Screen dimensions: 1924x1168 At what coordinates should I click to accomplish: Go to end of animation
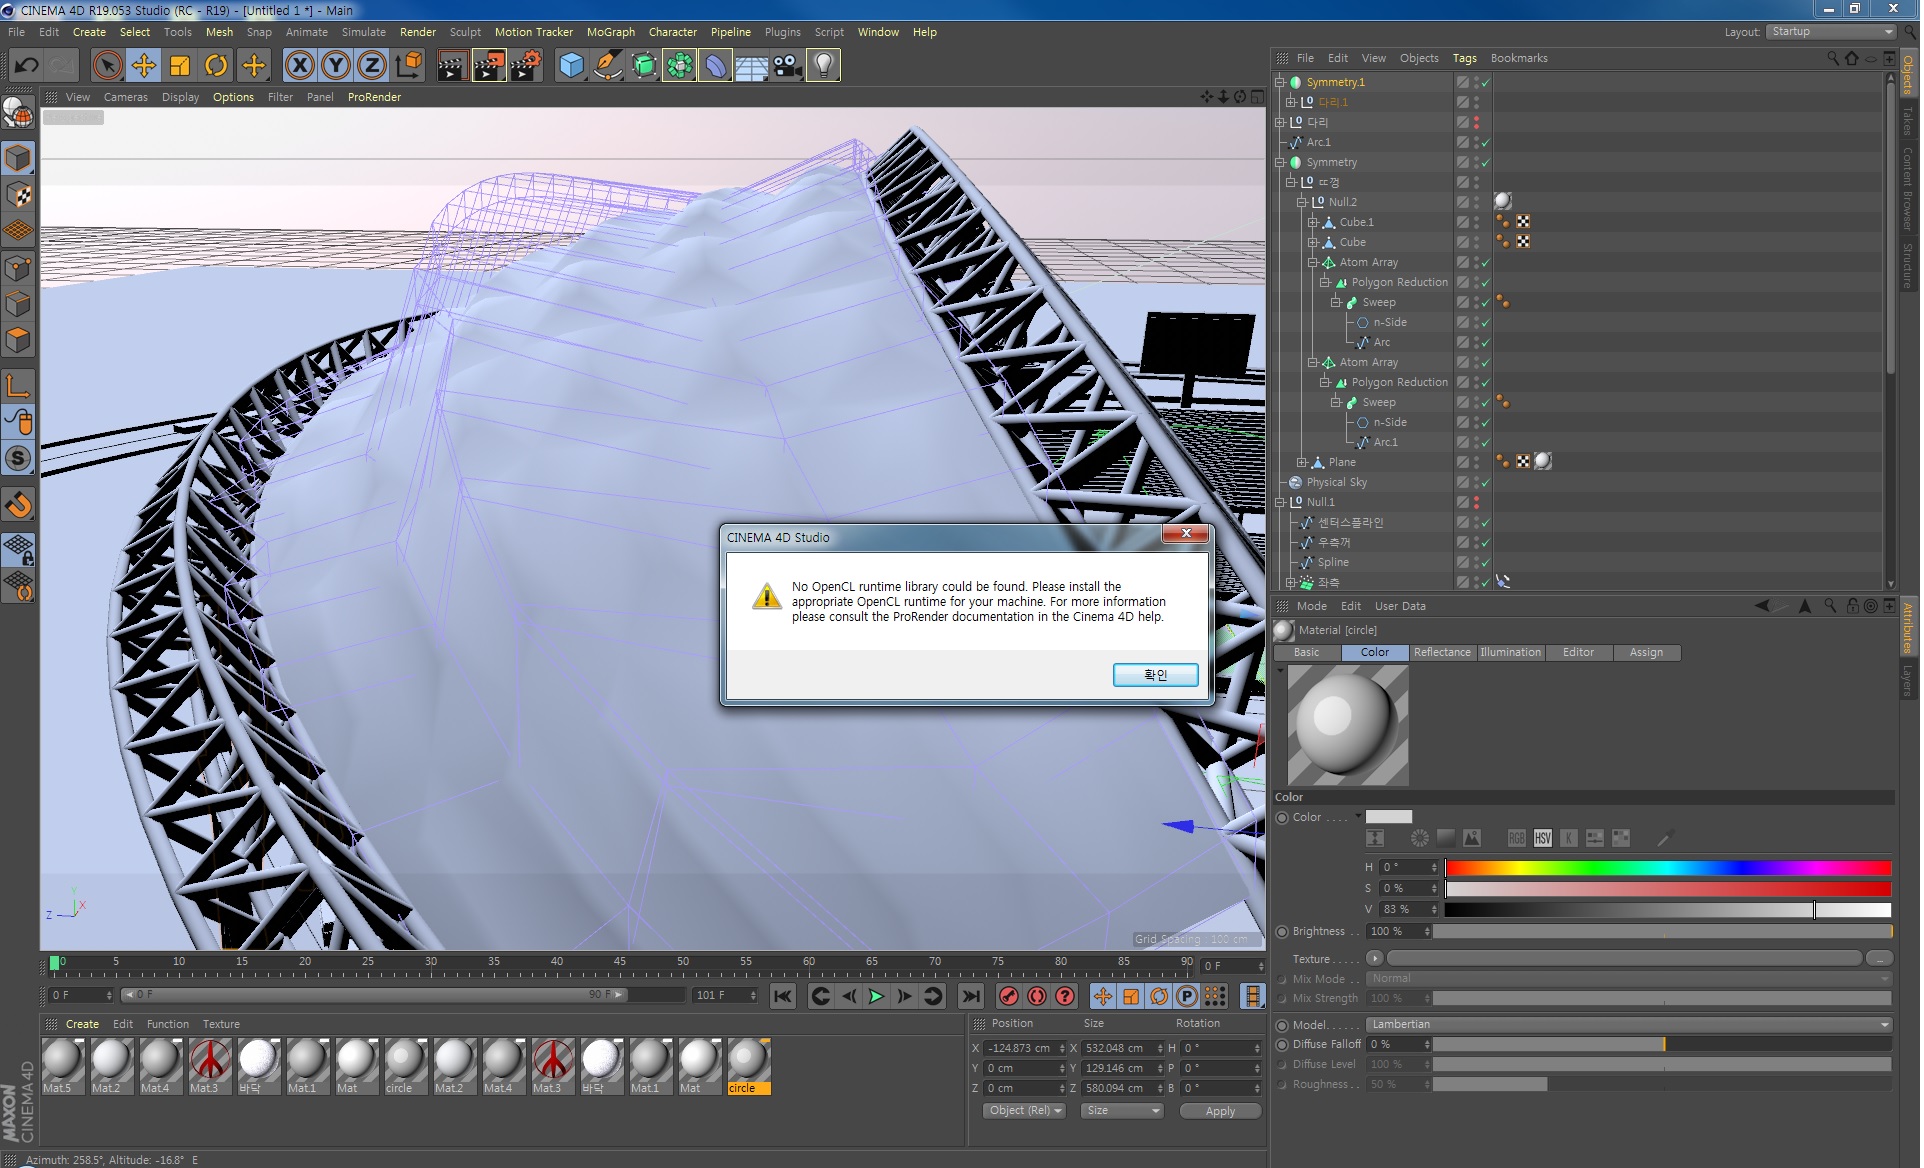tap(970, 996)
